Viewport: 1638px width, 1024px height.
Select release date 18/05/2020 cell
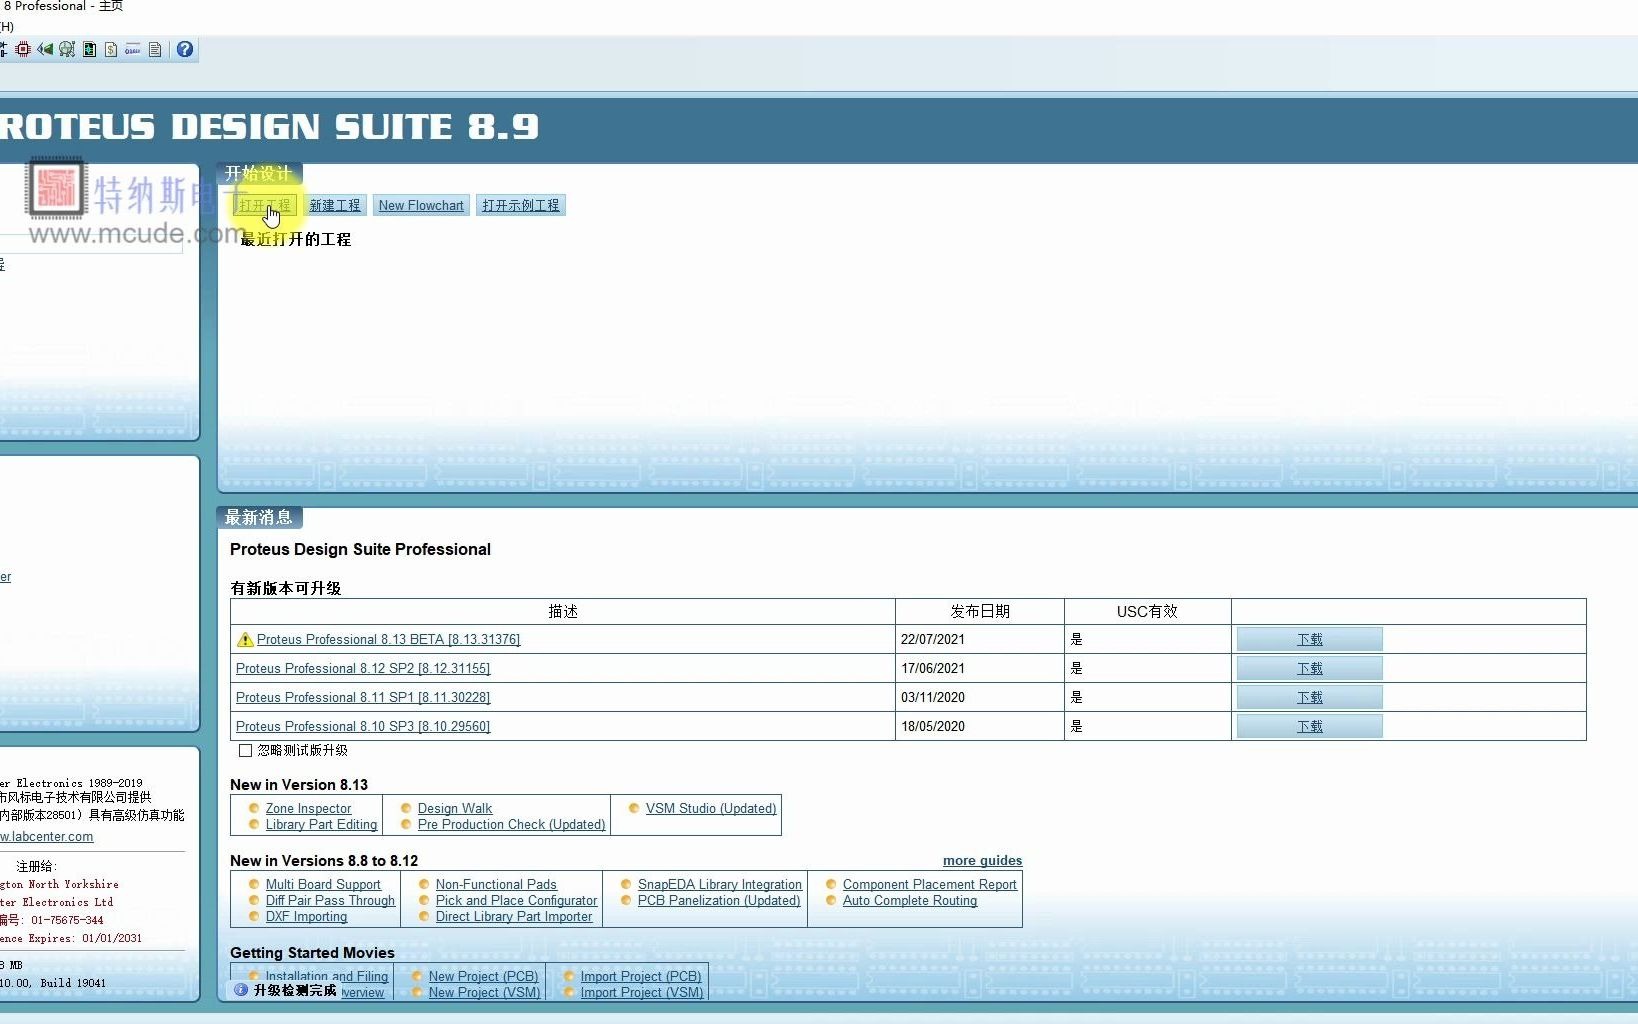(x=980, y=726)
